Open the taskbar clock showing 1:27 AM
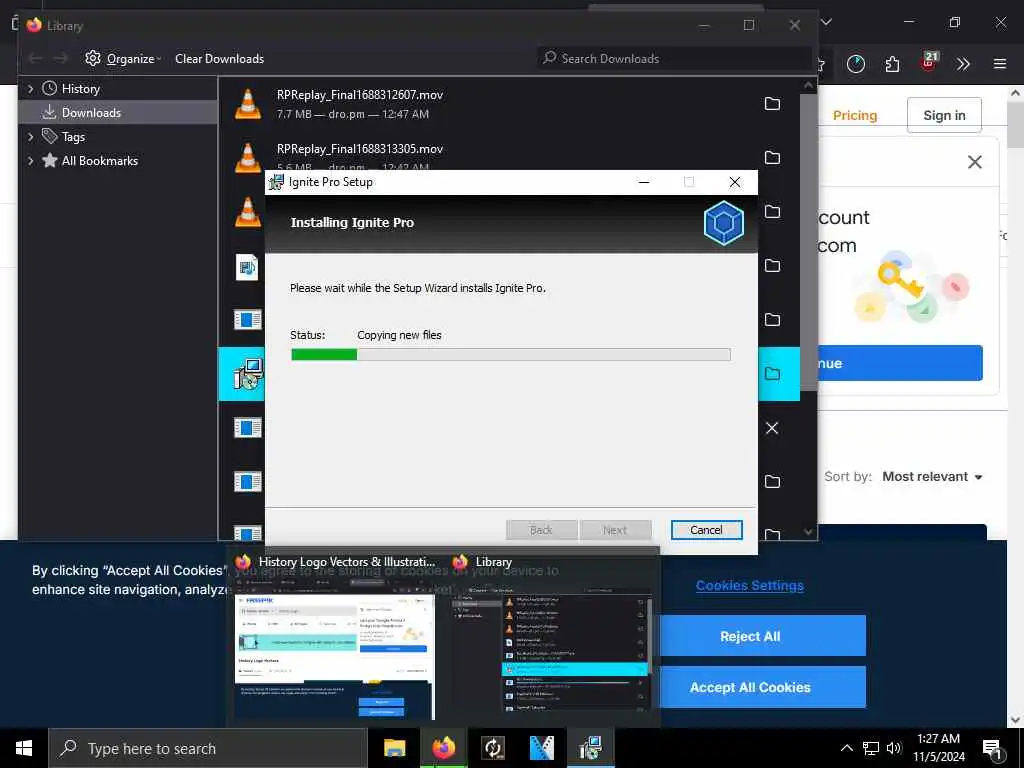Screen dimensions: 1024x768 pos(938,748)
